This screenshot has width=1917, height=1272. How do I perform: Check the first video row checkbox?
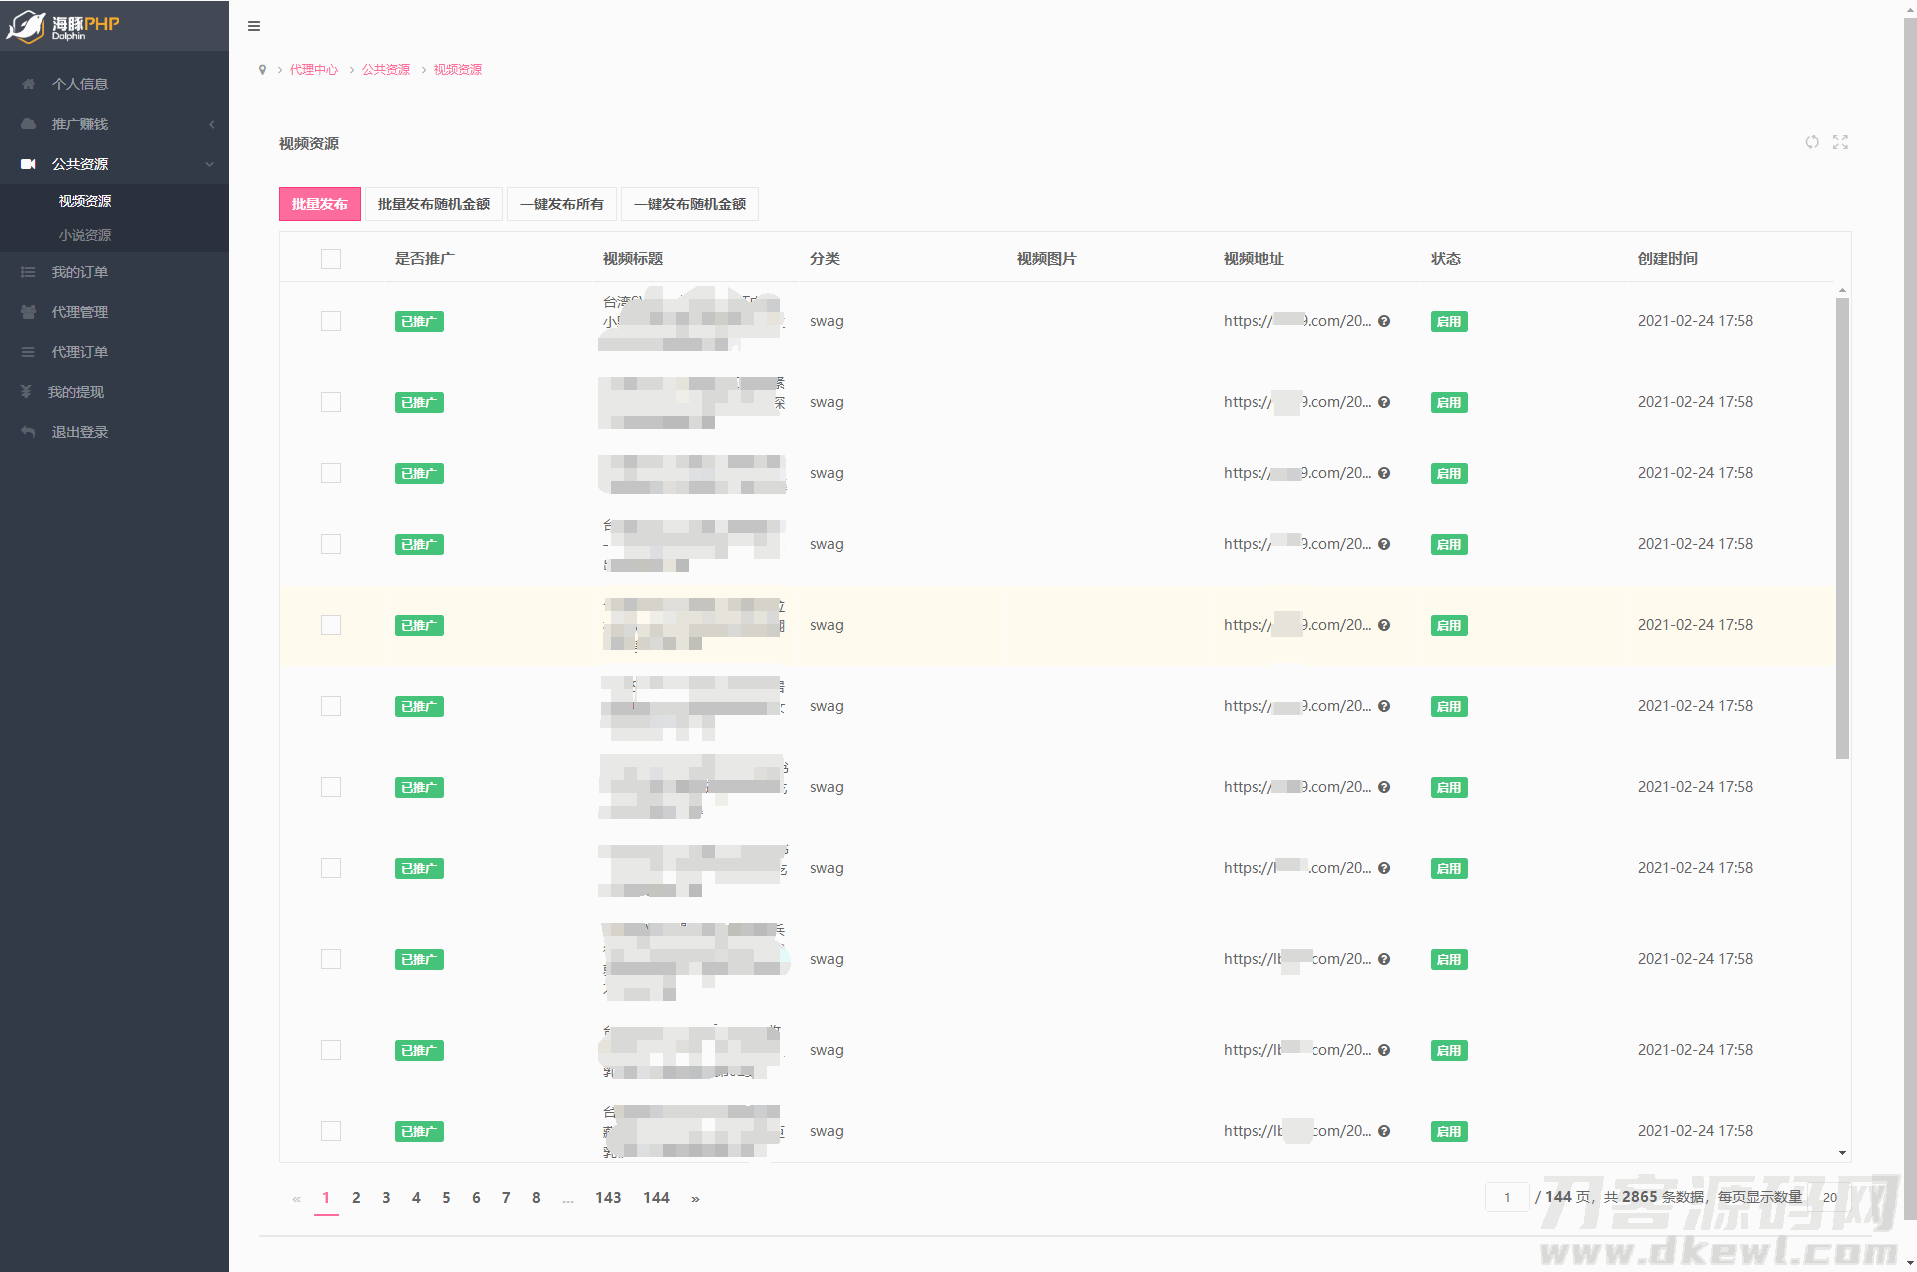tap(331, 321)
